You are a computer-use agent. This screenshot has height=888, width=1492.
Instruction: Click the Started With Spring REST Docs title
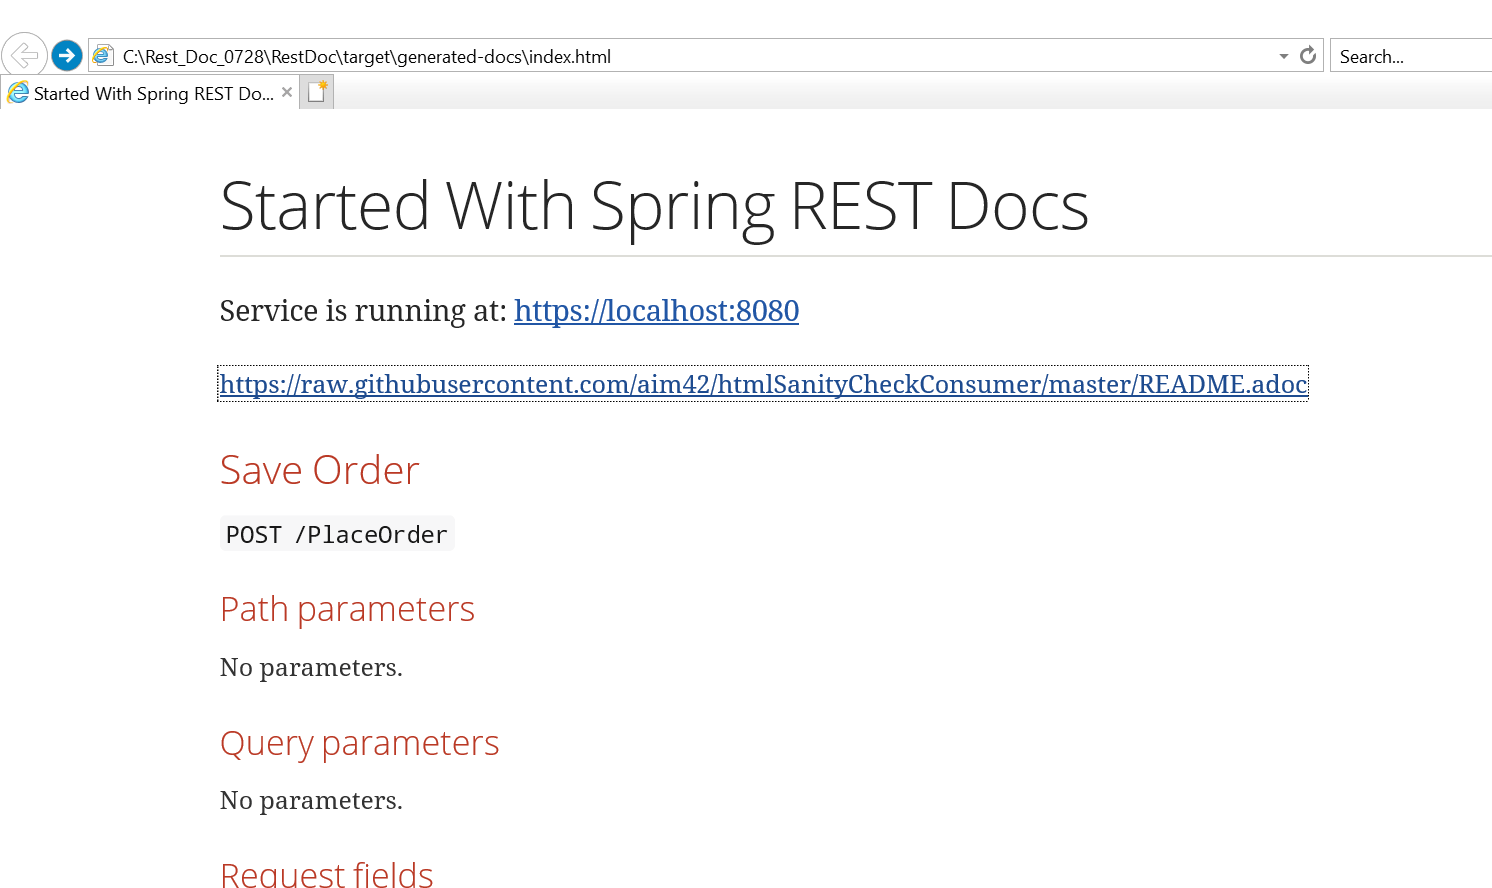pos(654,207)
